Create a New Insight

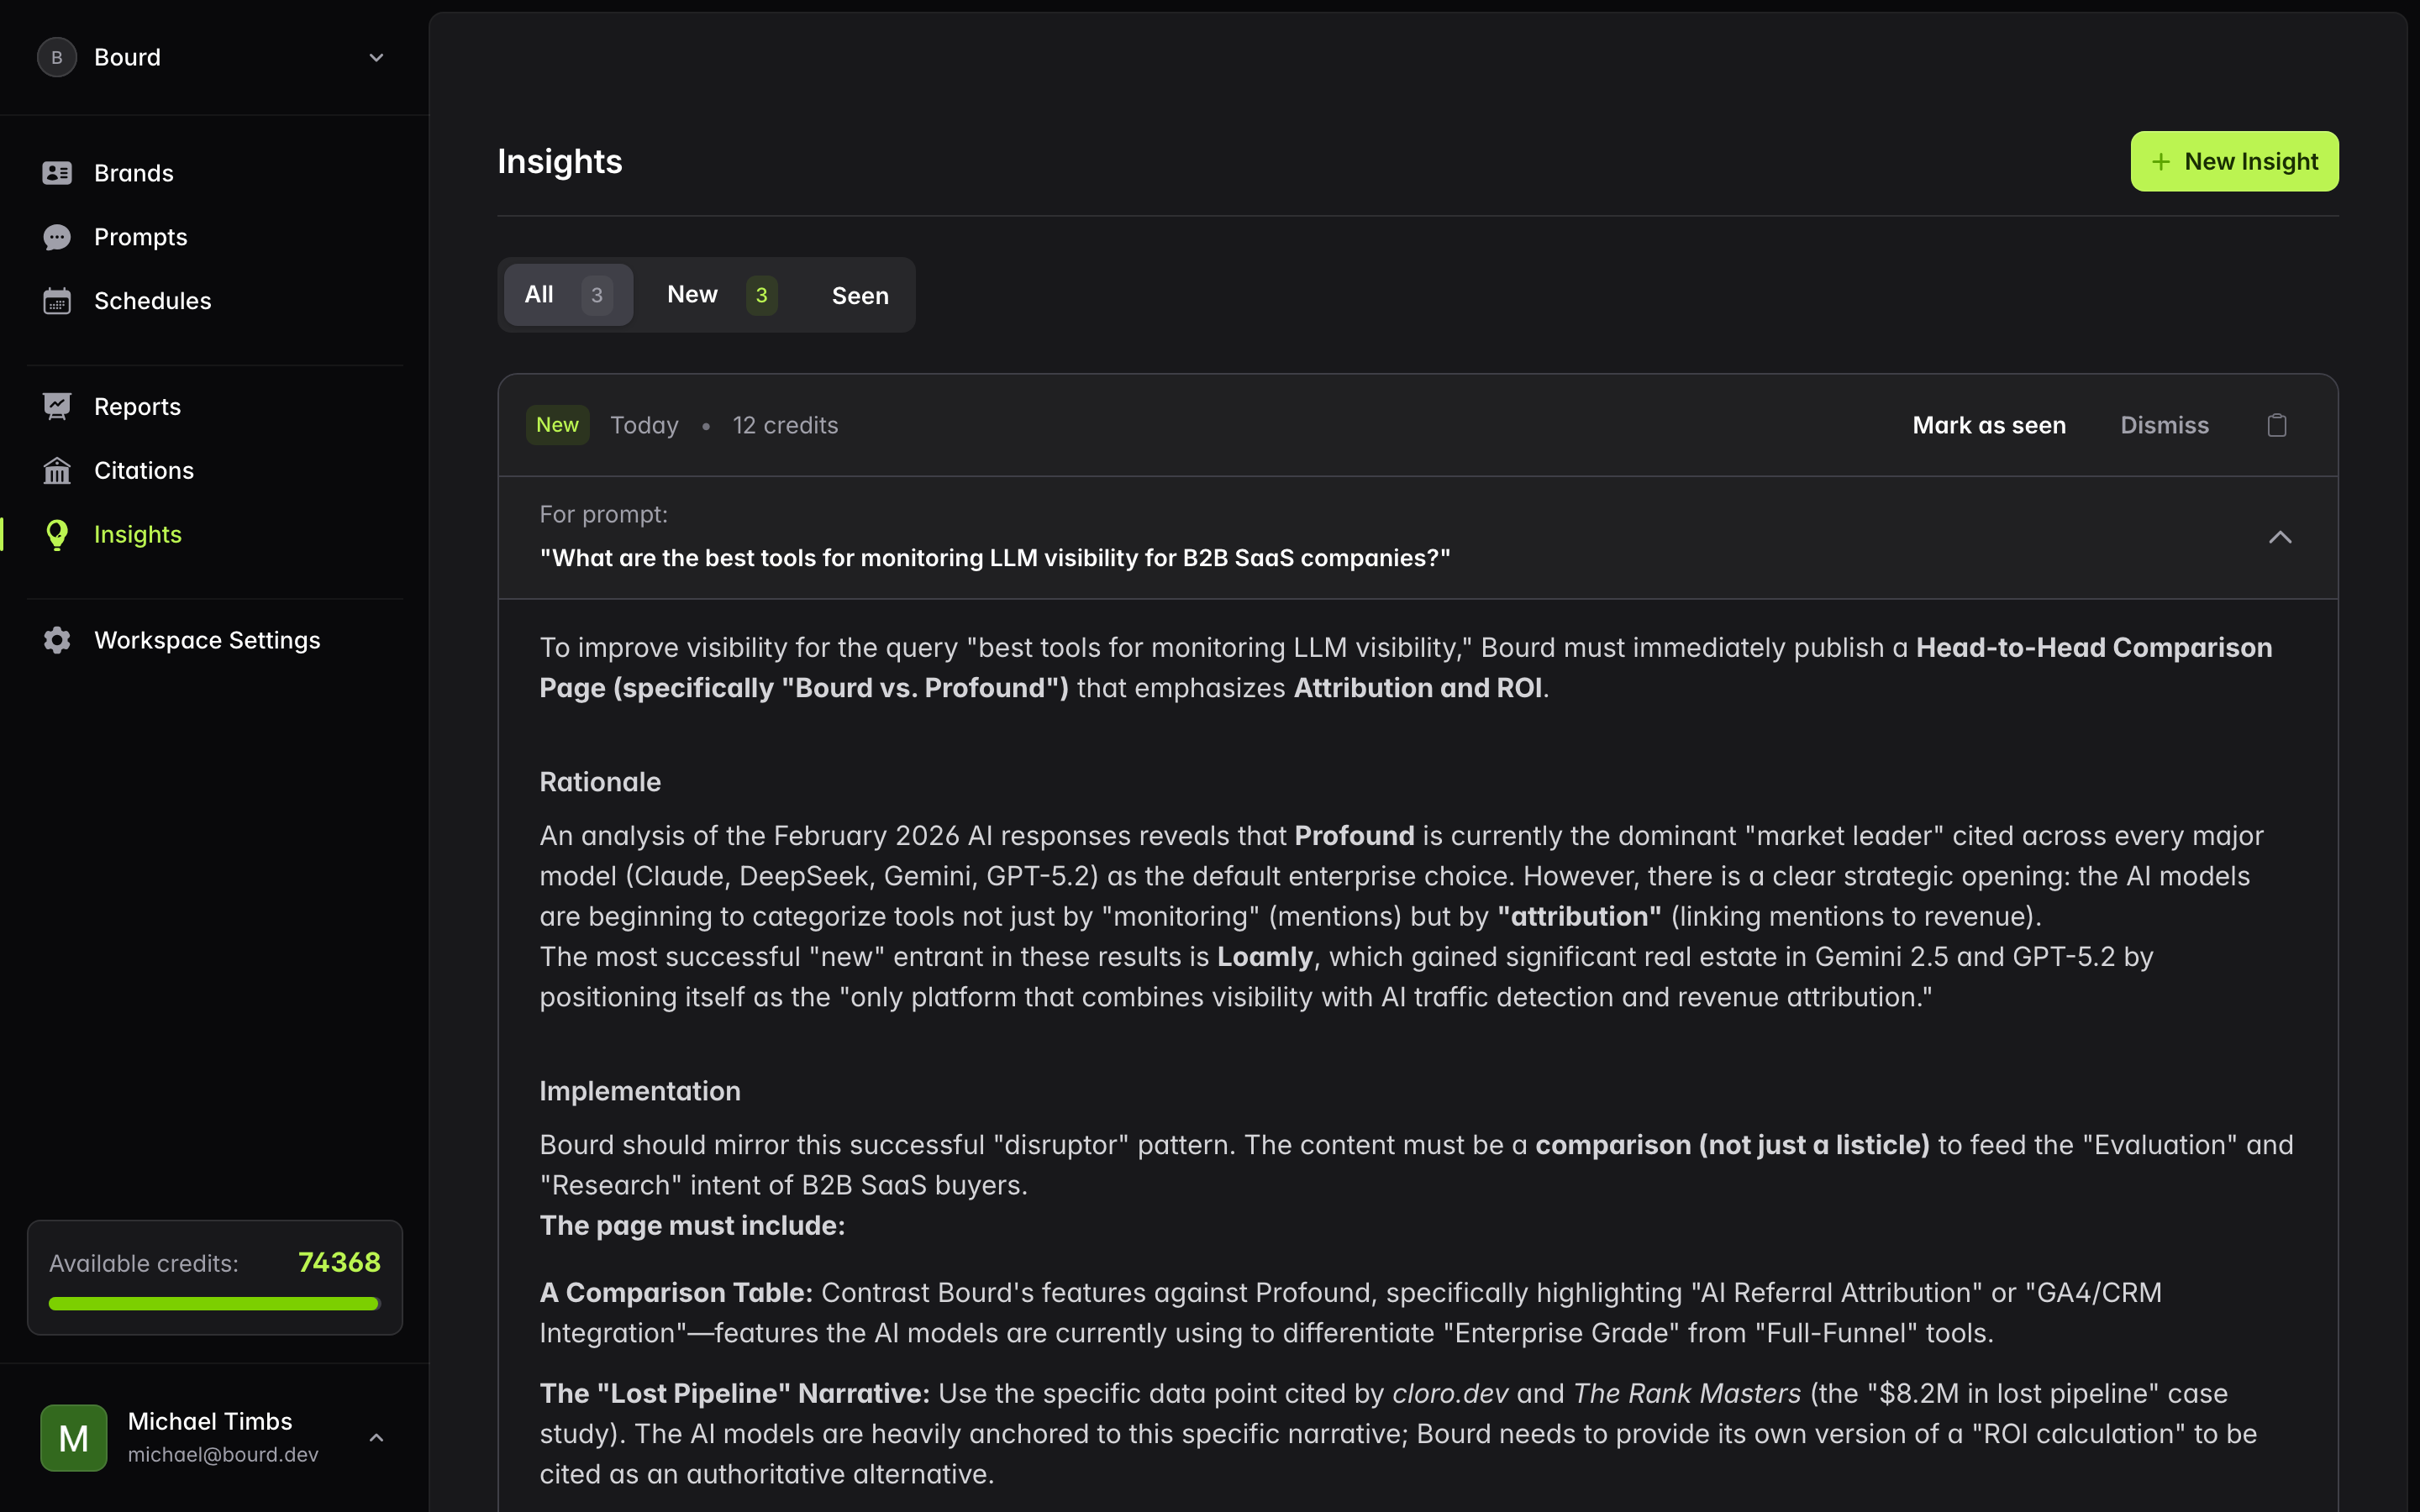[2234, 161]
